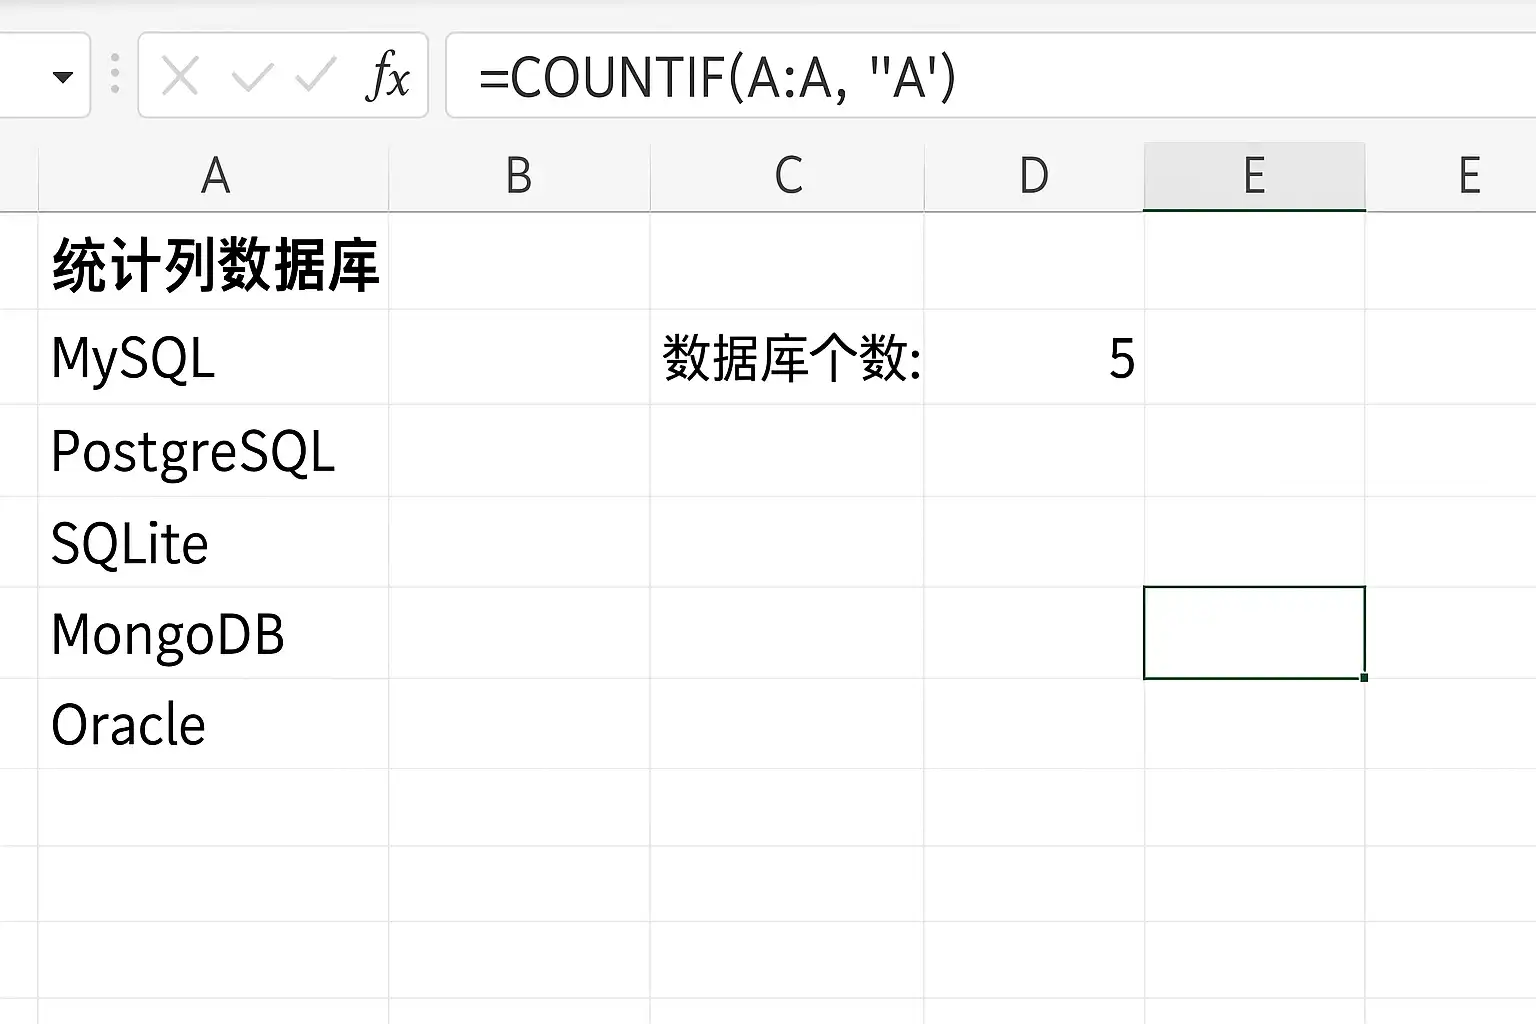This screenshot has width=1536, height=1024.
Task: Open the fx Insert Function icon
Action: coord(388,76)
